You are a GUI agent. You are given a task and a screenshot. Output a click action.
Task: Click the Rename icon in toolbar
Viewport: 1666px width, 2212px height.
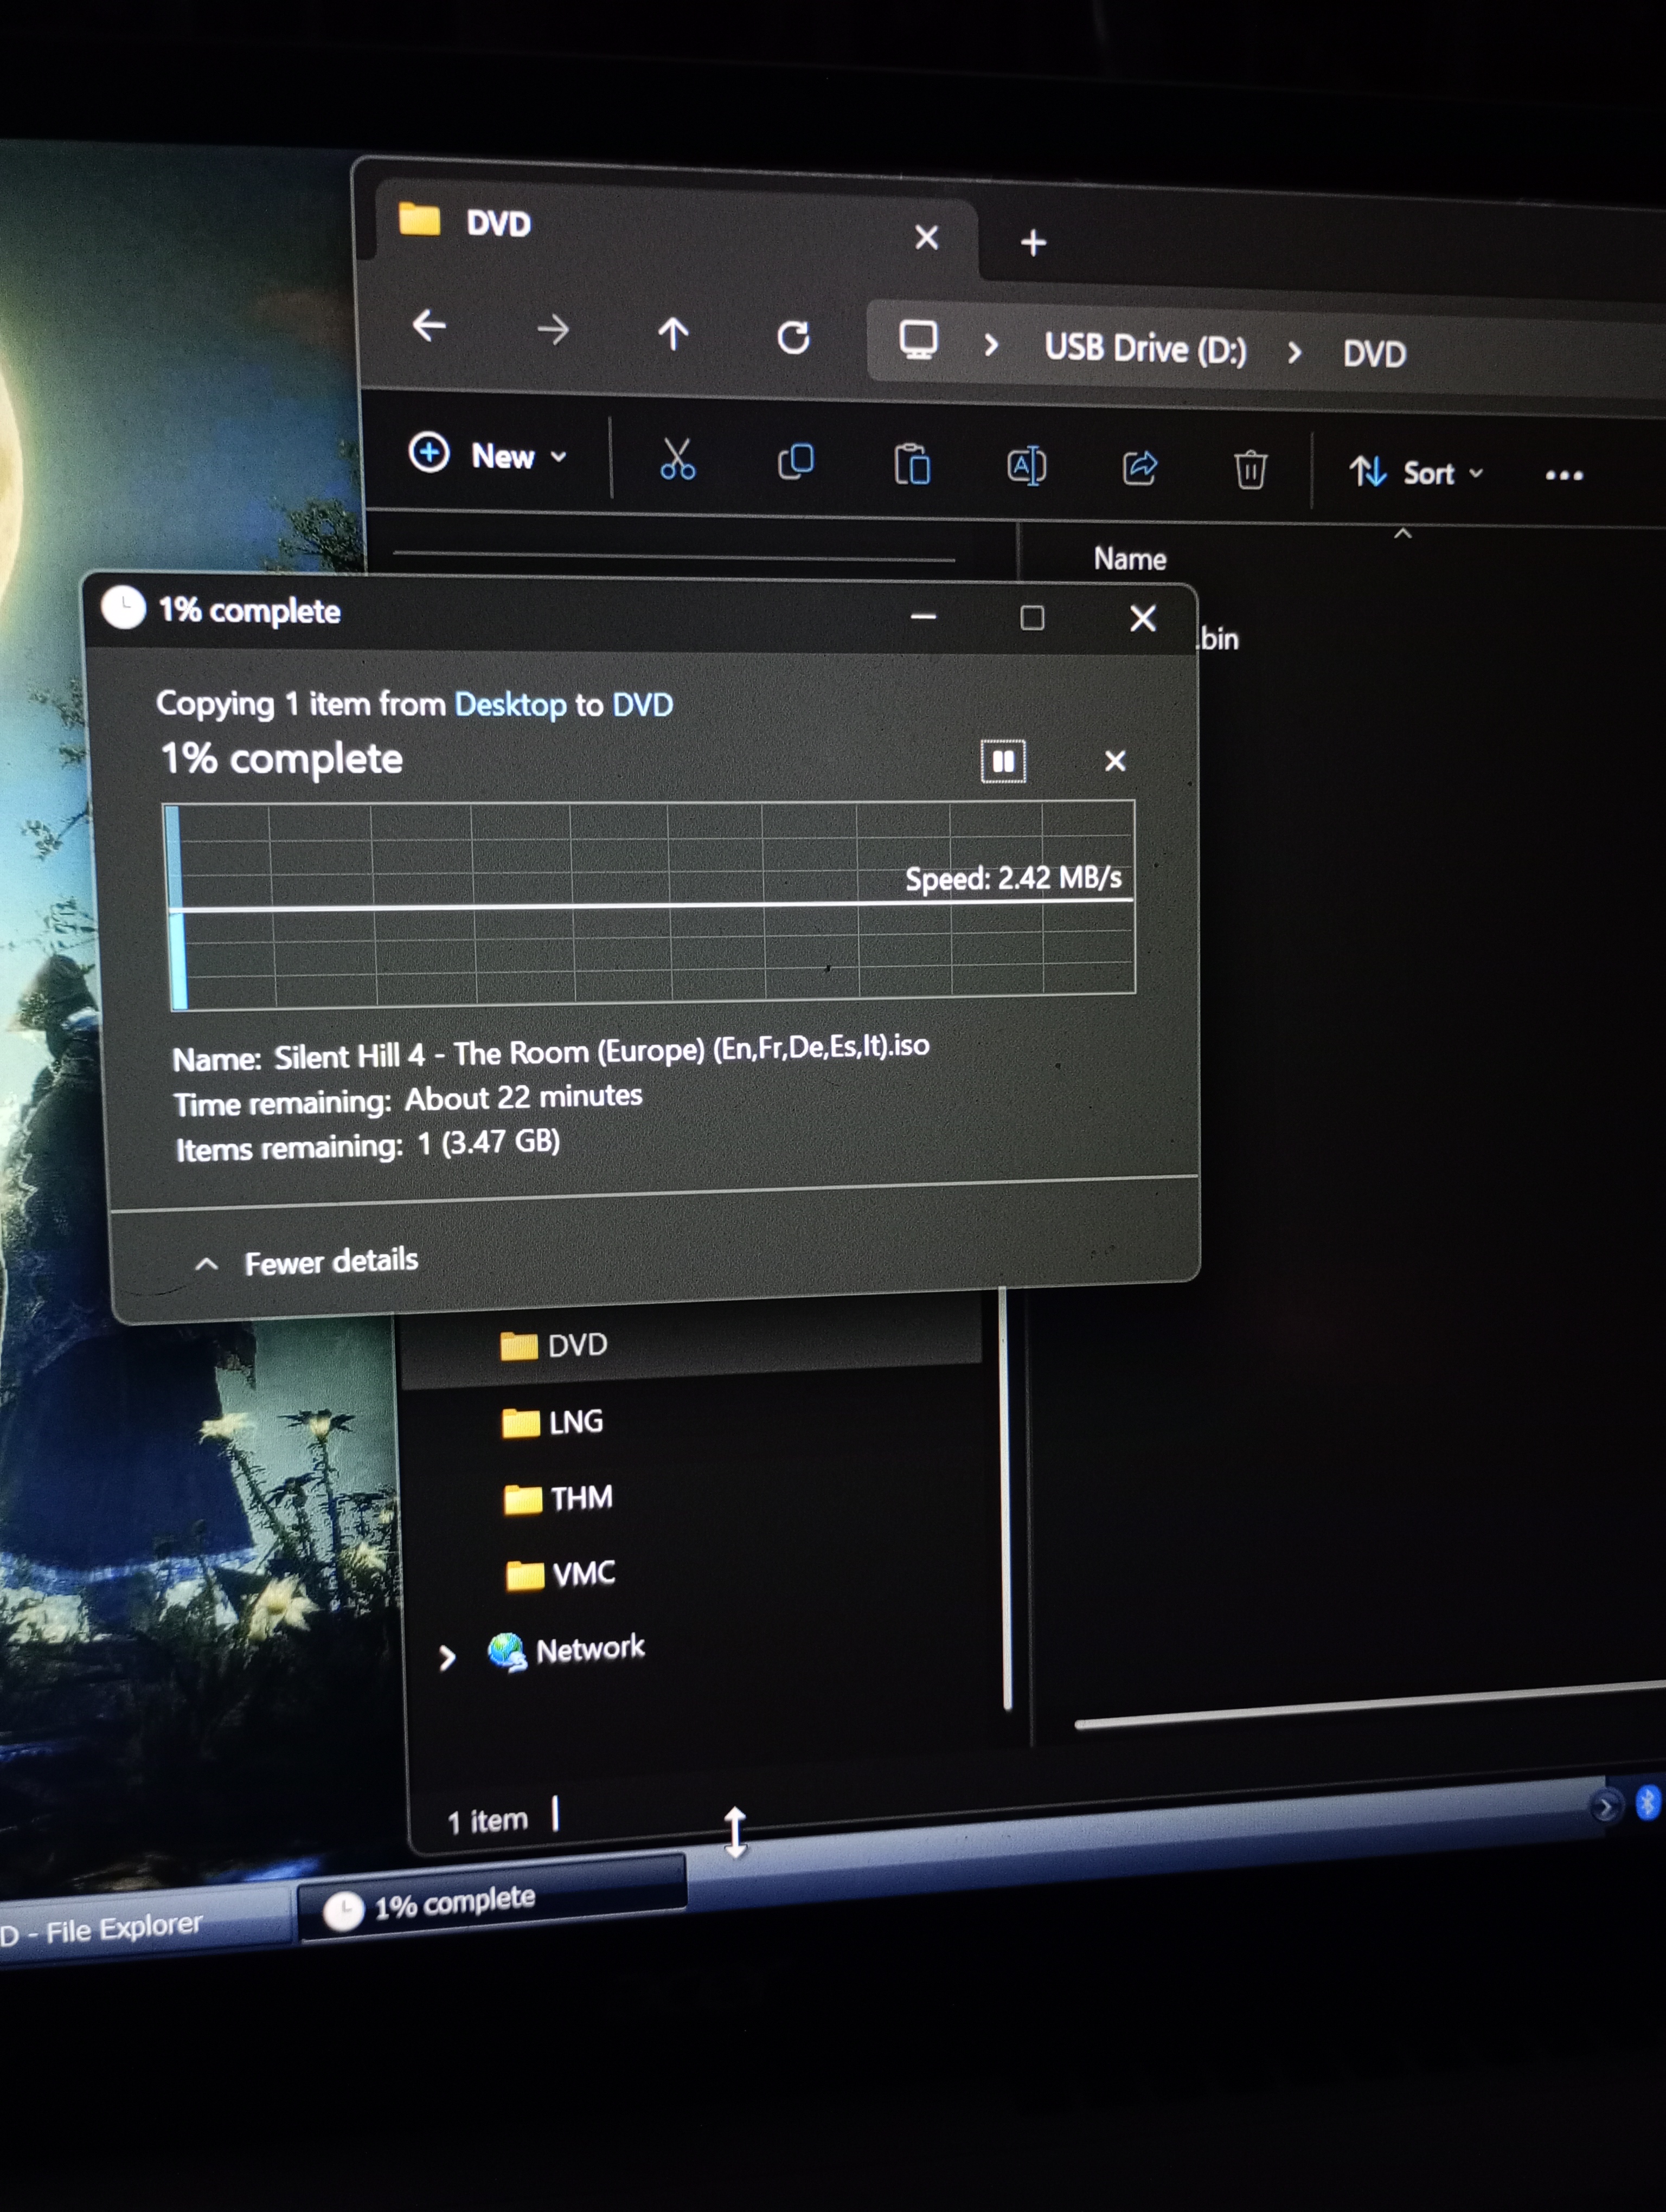(1026, 466)
